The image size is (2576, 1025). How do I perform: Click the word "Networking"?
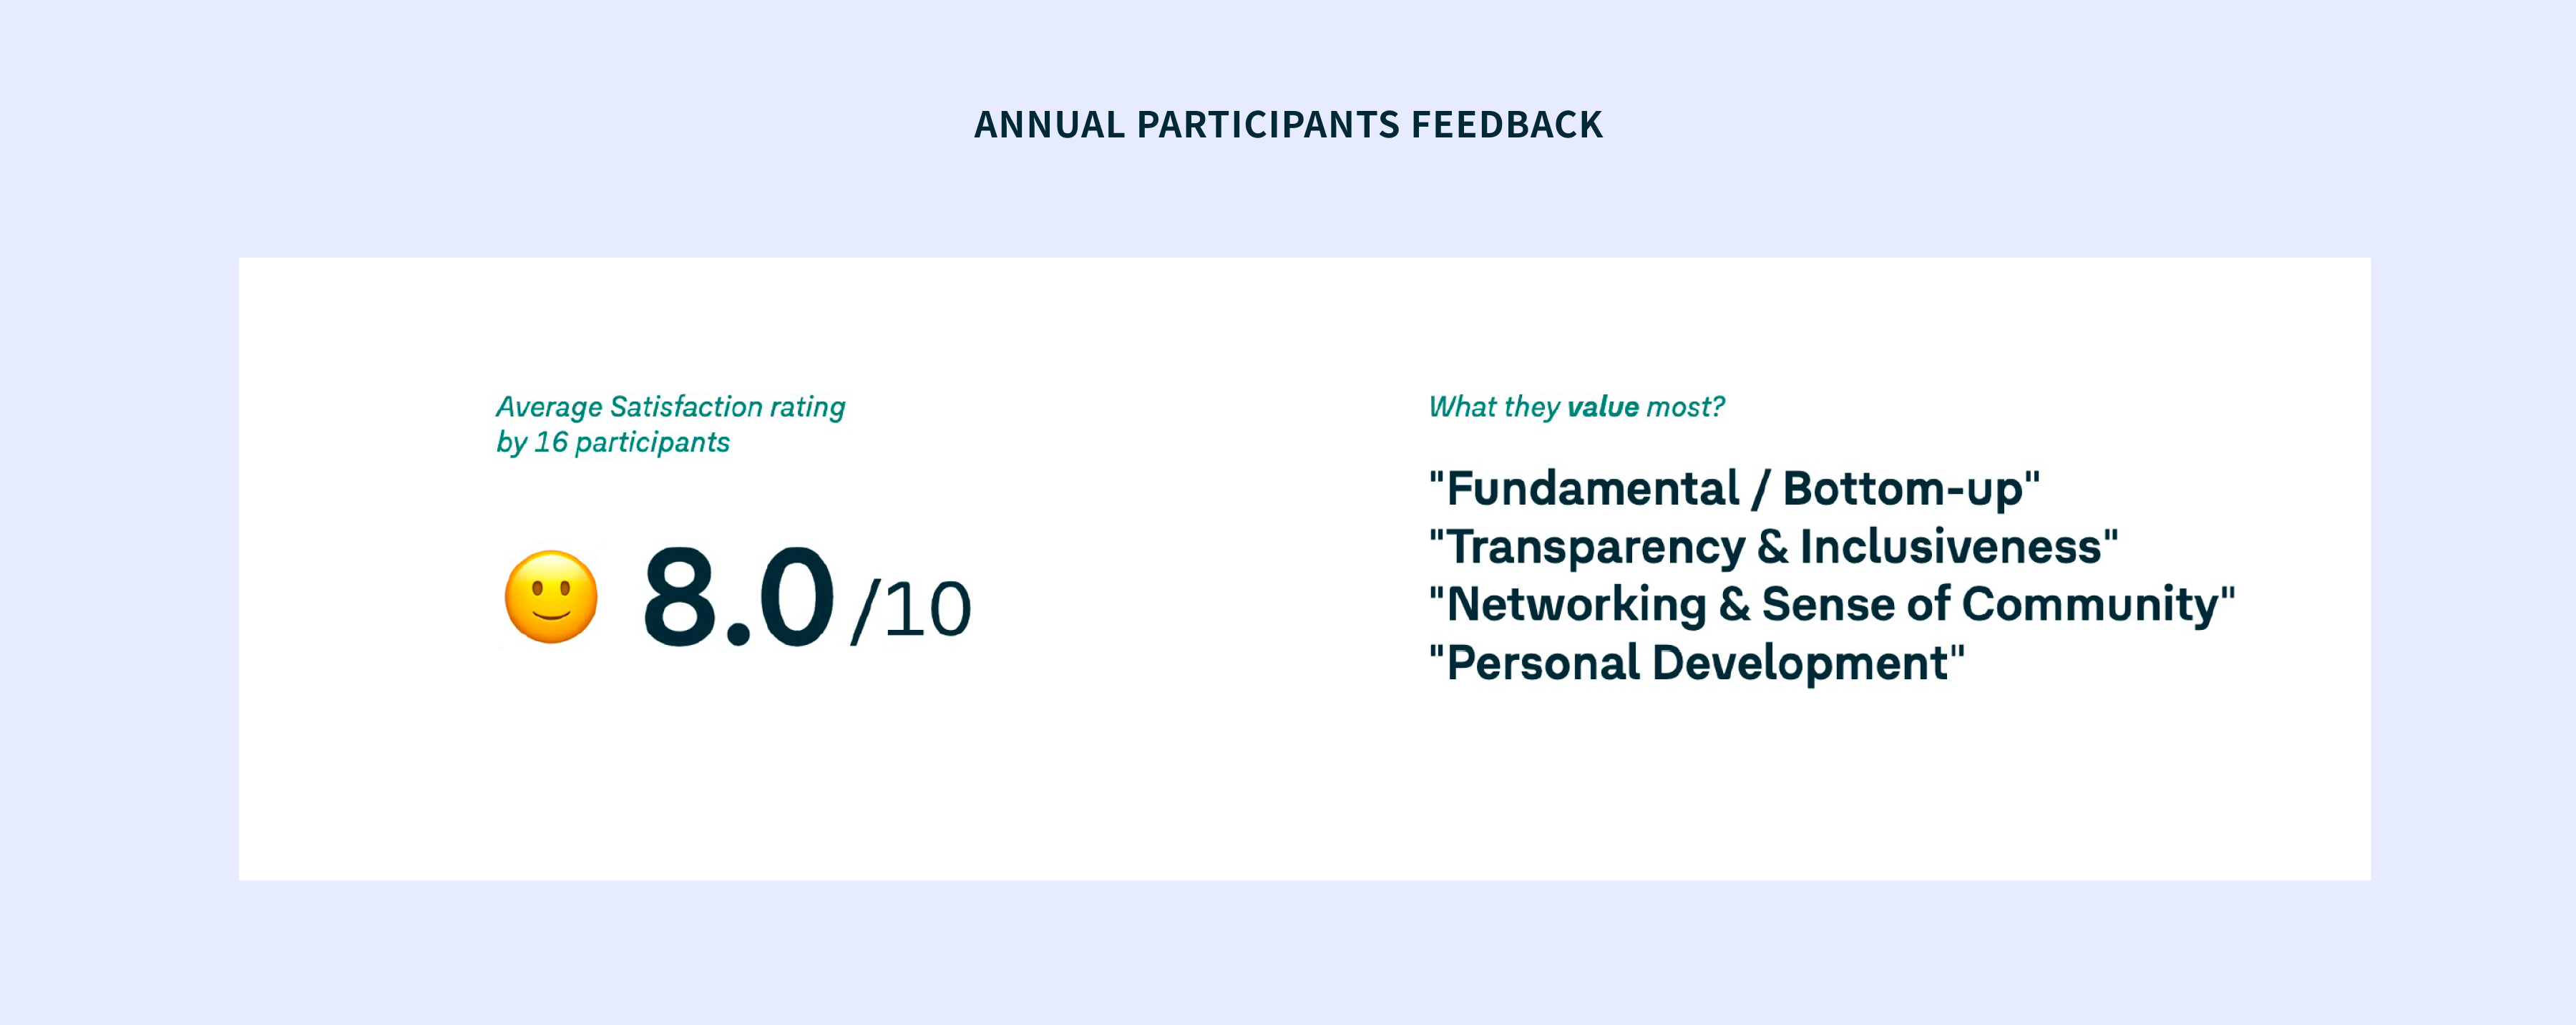point(1576,605)
